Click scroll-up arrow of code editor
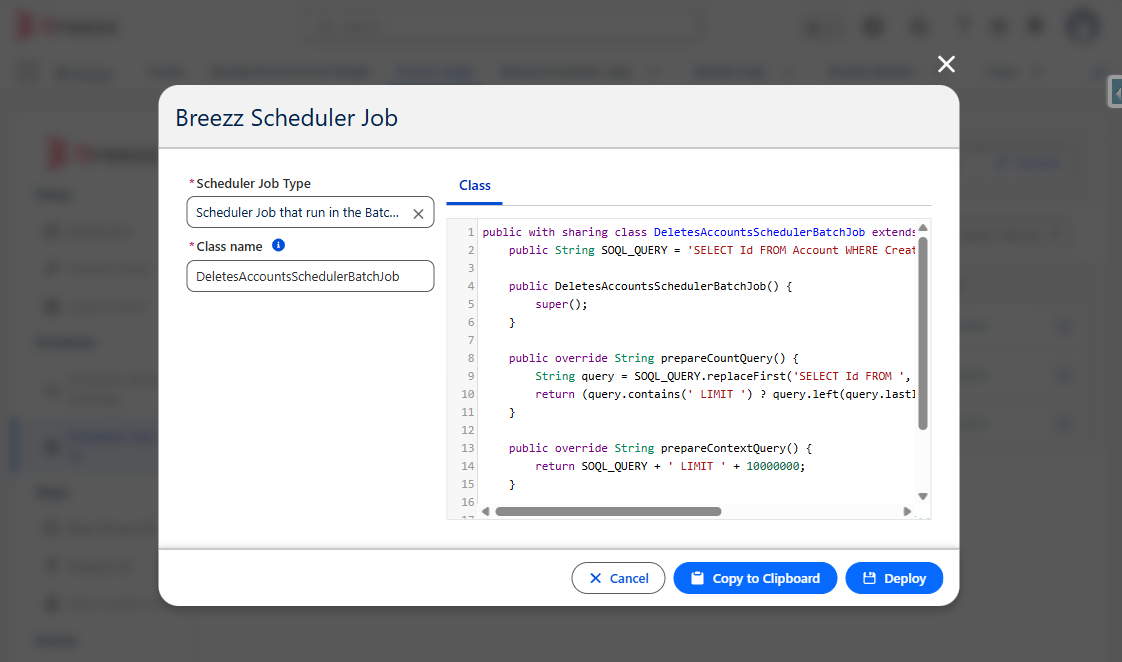1122x662 pixels. click(923, 228)
